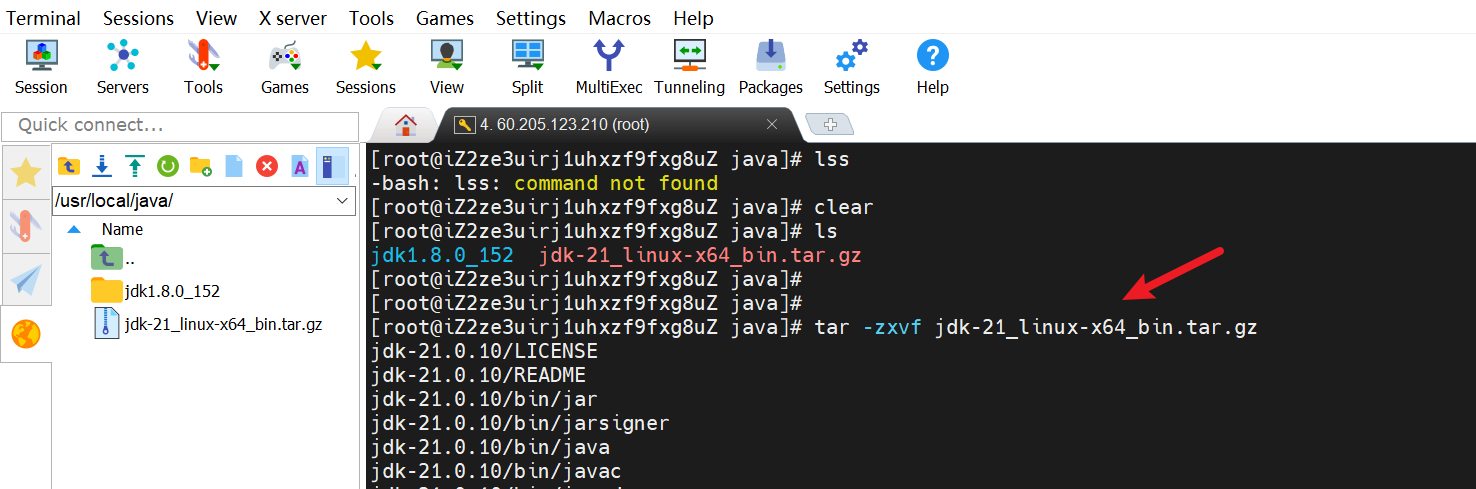Viewport: 1476px width, 489px height.
Task: Open SFTP globe sidebar tab
Action: [x=26, y=335]
